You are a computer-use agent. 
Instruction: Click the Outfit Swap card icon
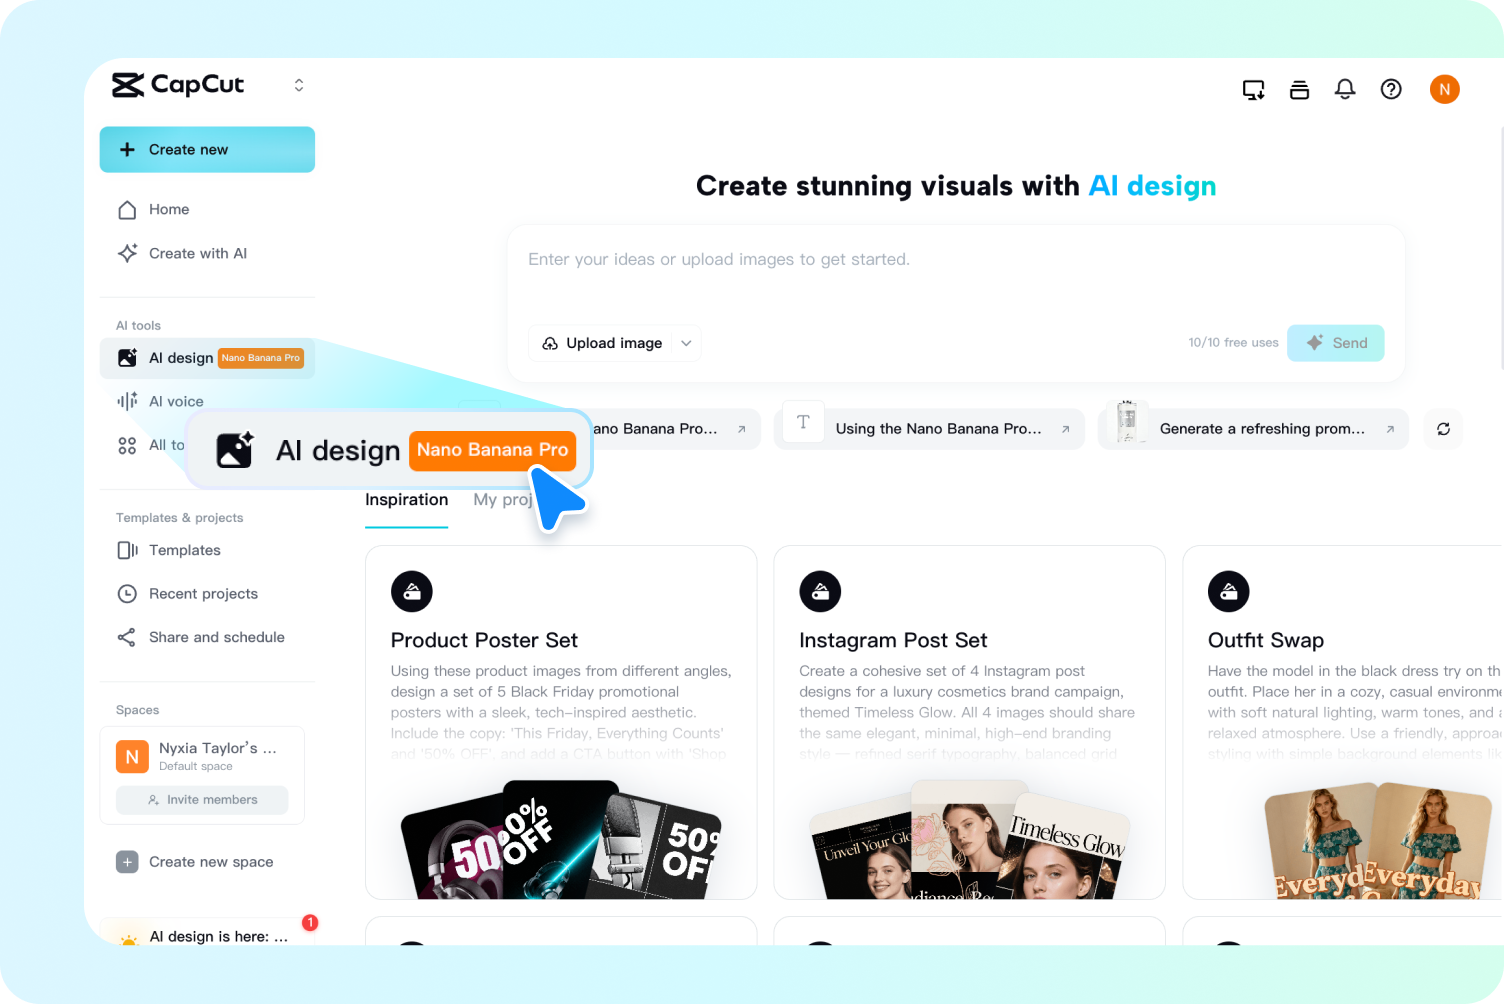click(x=1229, y=592)
